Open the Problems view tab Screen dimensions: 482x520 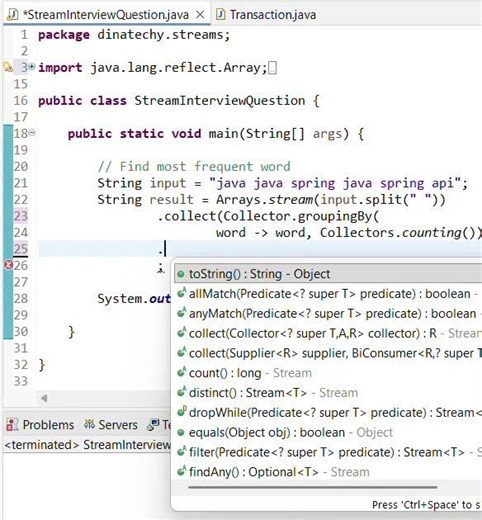tap(40, 425)
